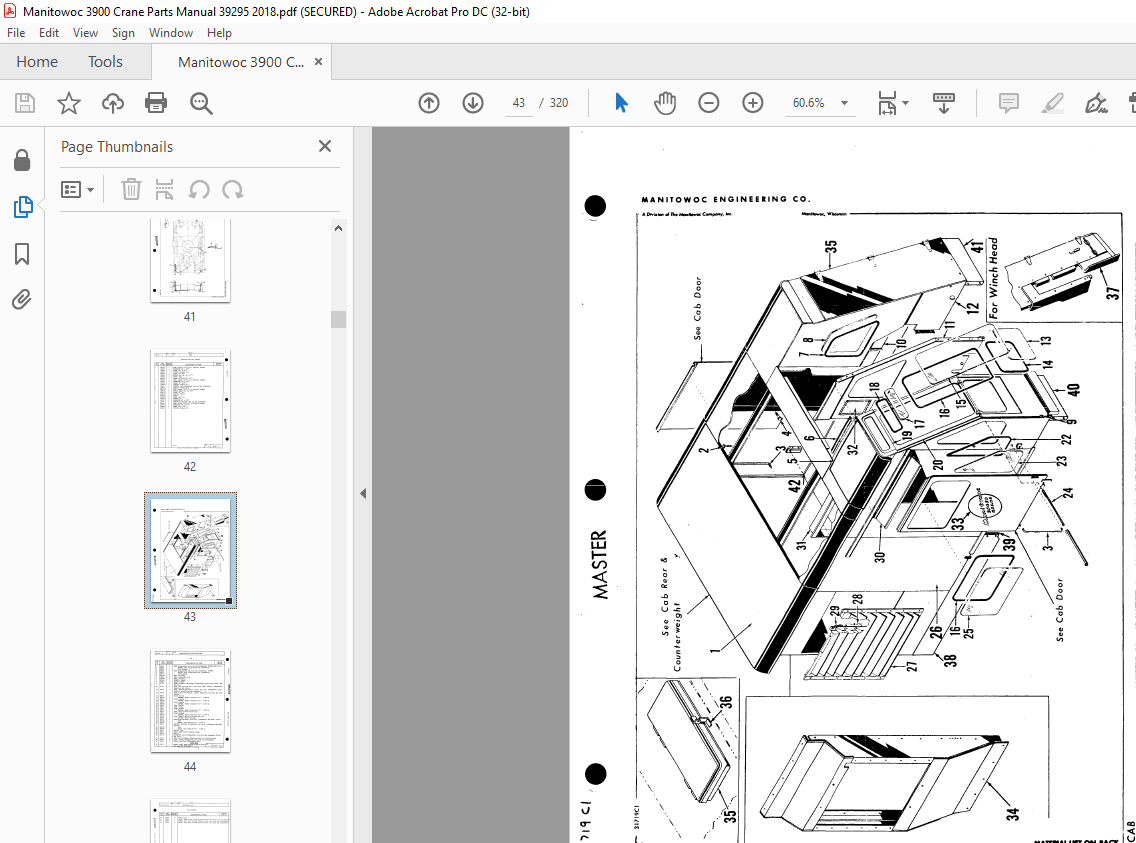Click the total pages label 320
The width and height of the screenshot is (1136, 843).
coord(559,103)
